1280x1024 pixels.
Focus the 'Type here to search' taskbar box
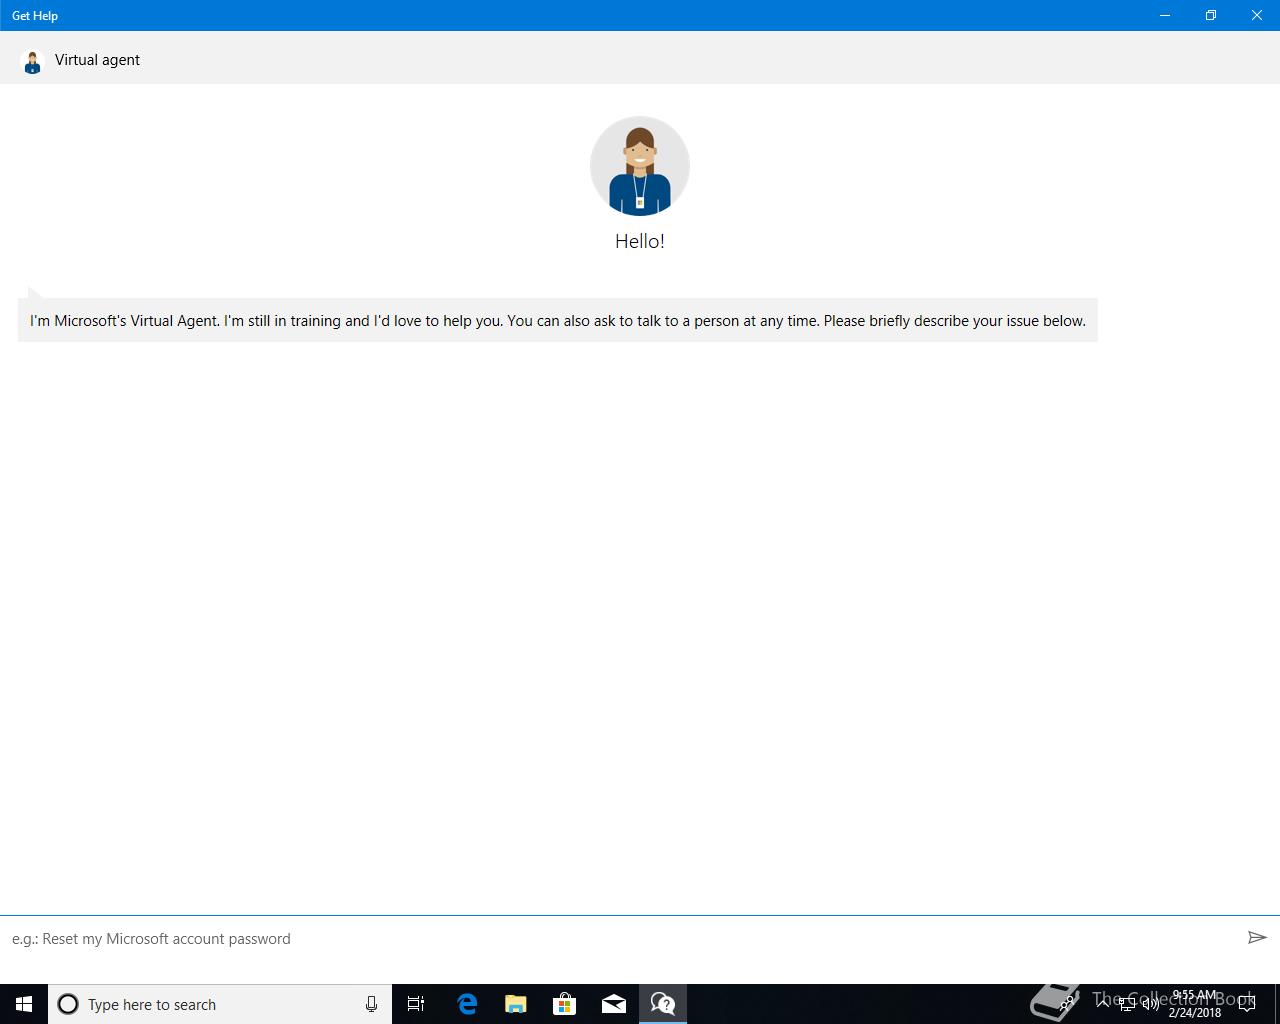[220, 1004]
